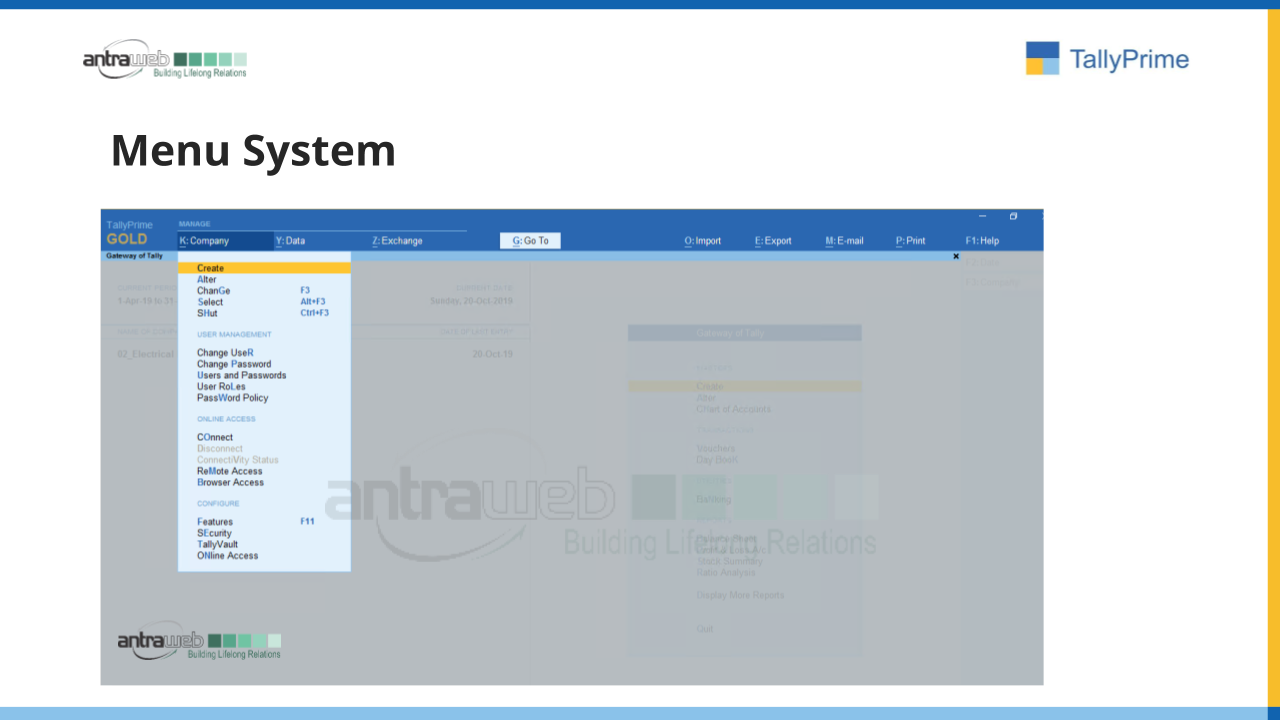Restore the TallyPrime window size
The width and height of the screenshot is (1280, 720).
coord(1012,216)
